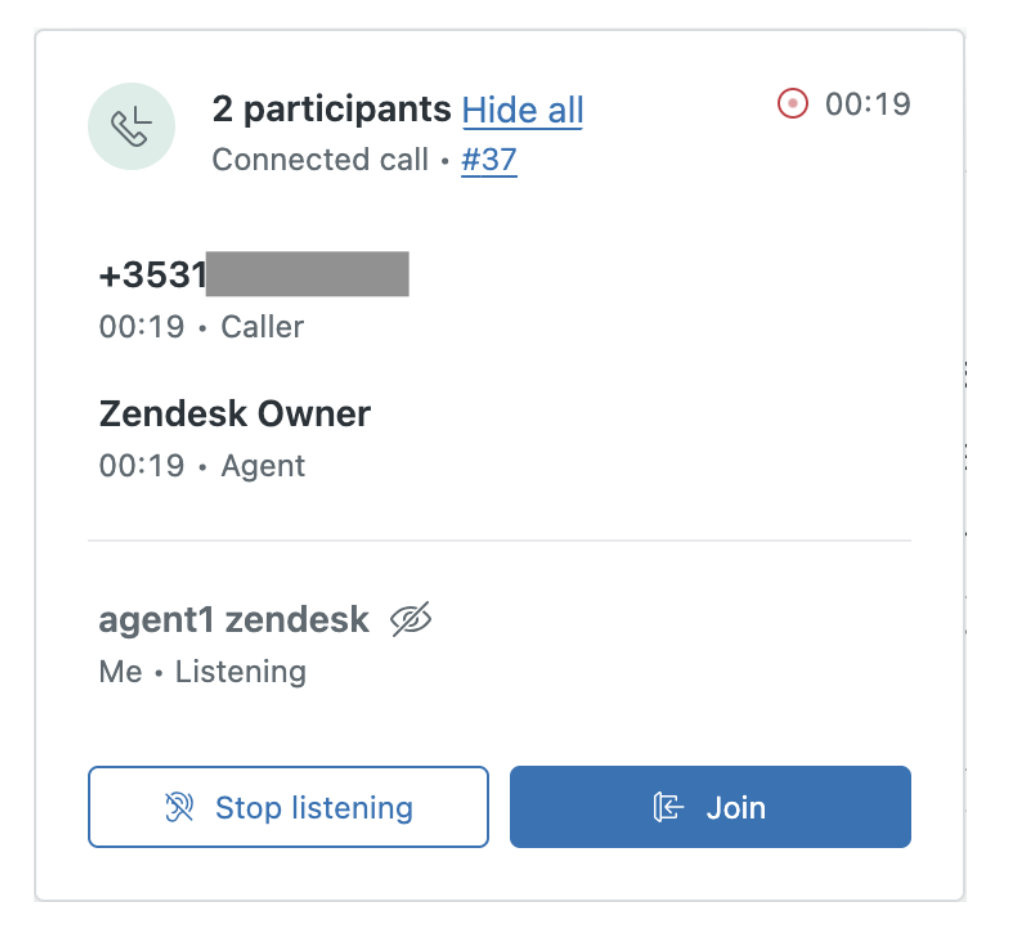This screenshot has width=1020, height=928.
Task: Join the call with the Join button
Action: click(x=710, y=807)
